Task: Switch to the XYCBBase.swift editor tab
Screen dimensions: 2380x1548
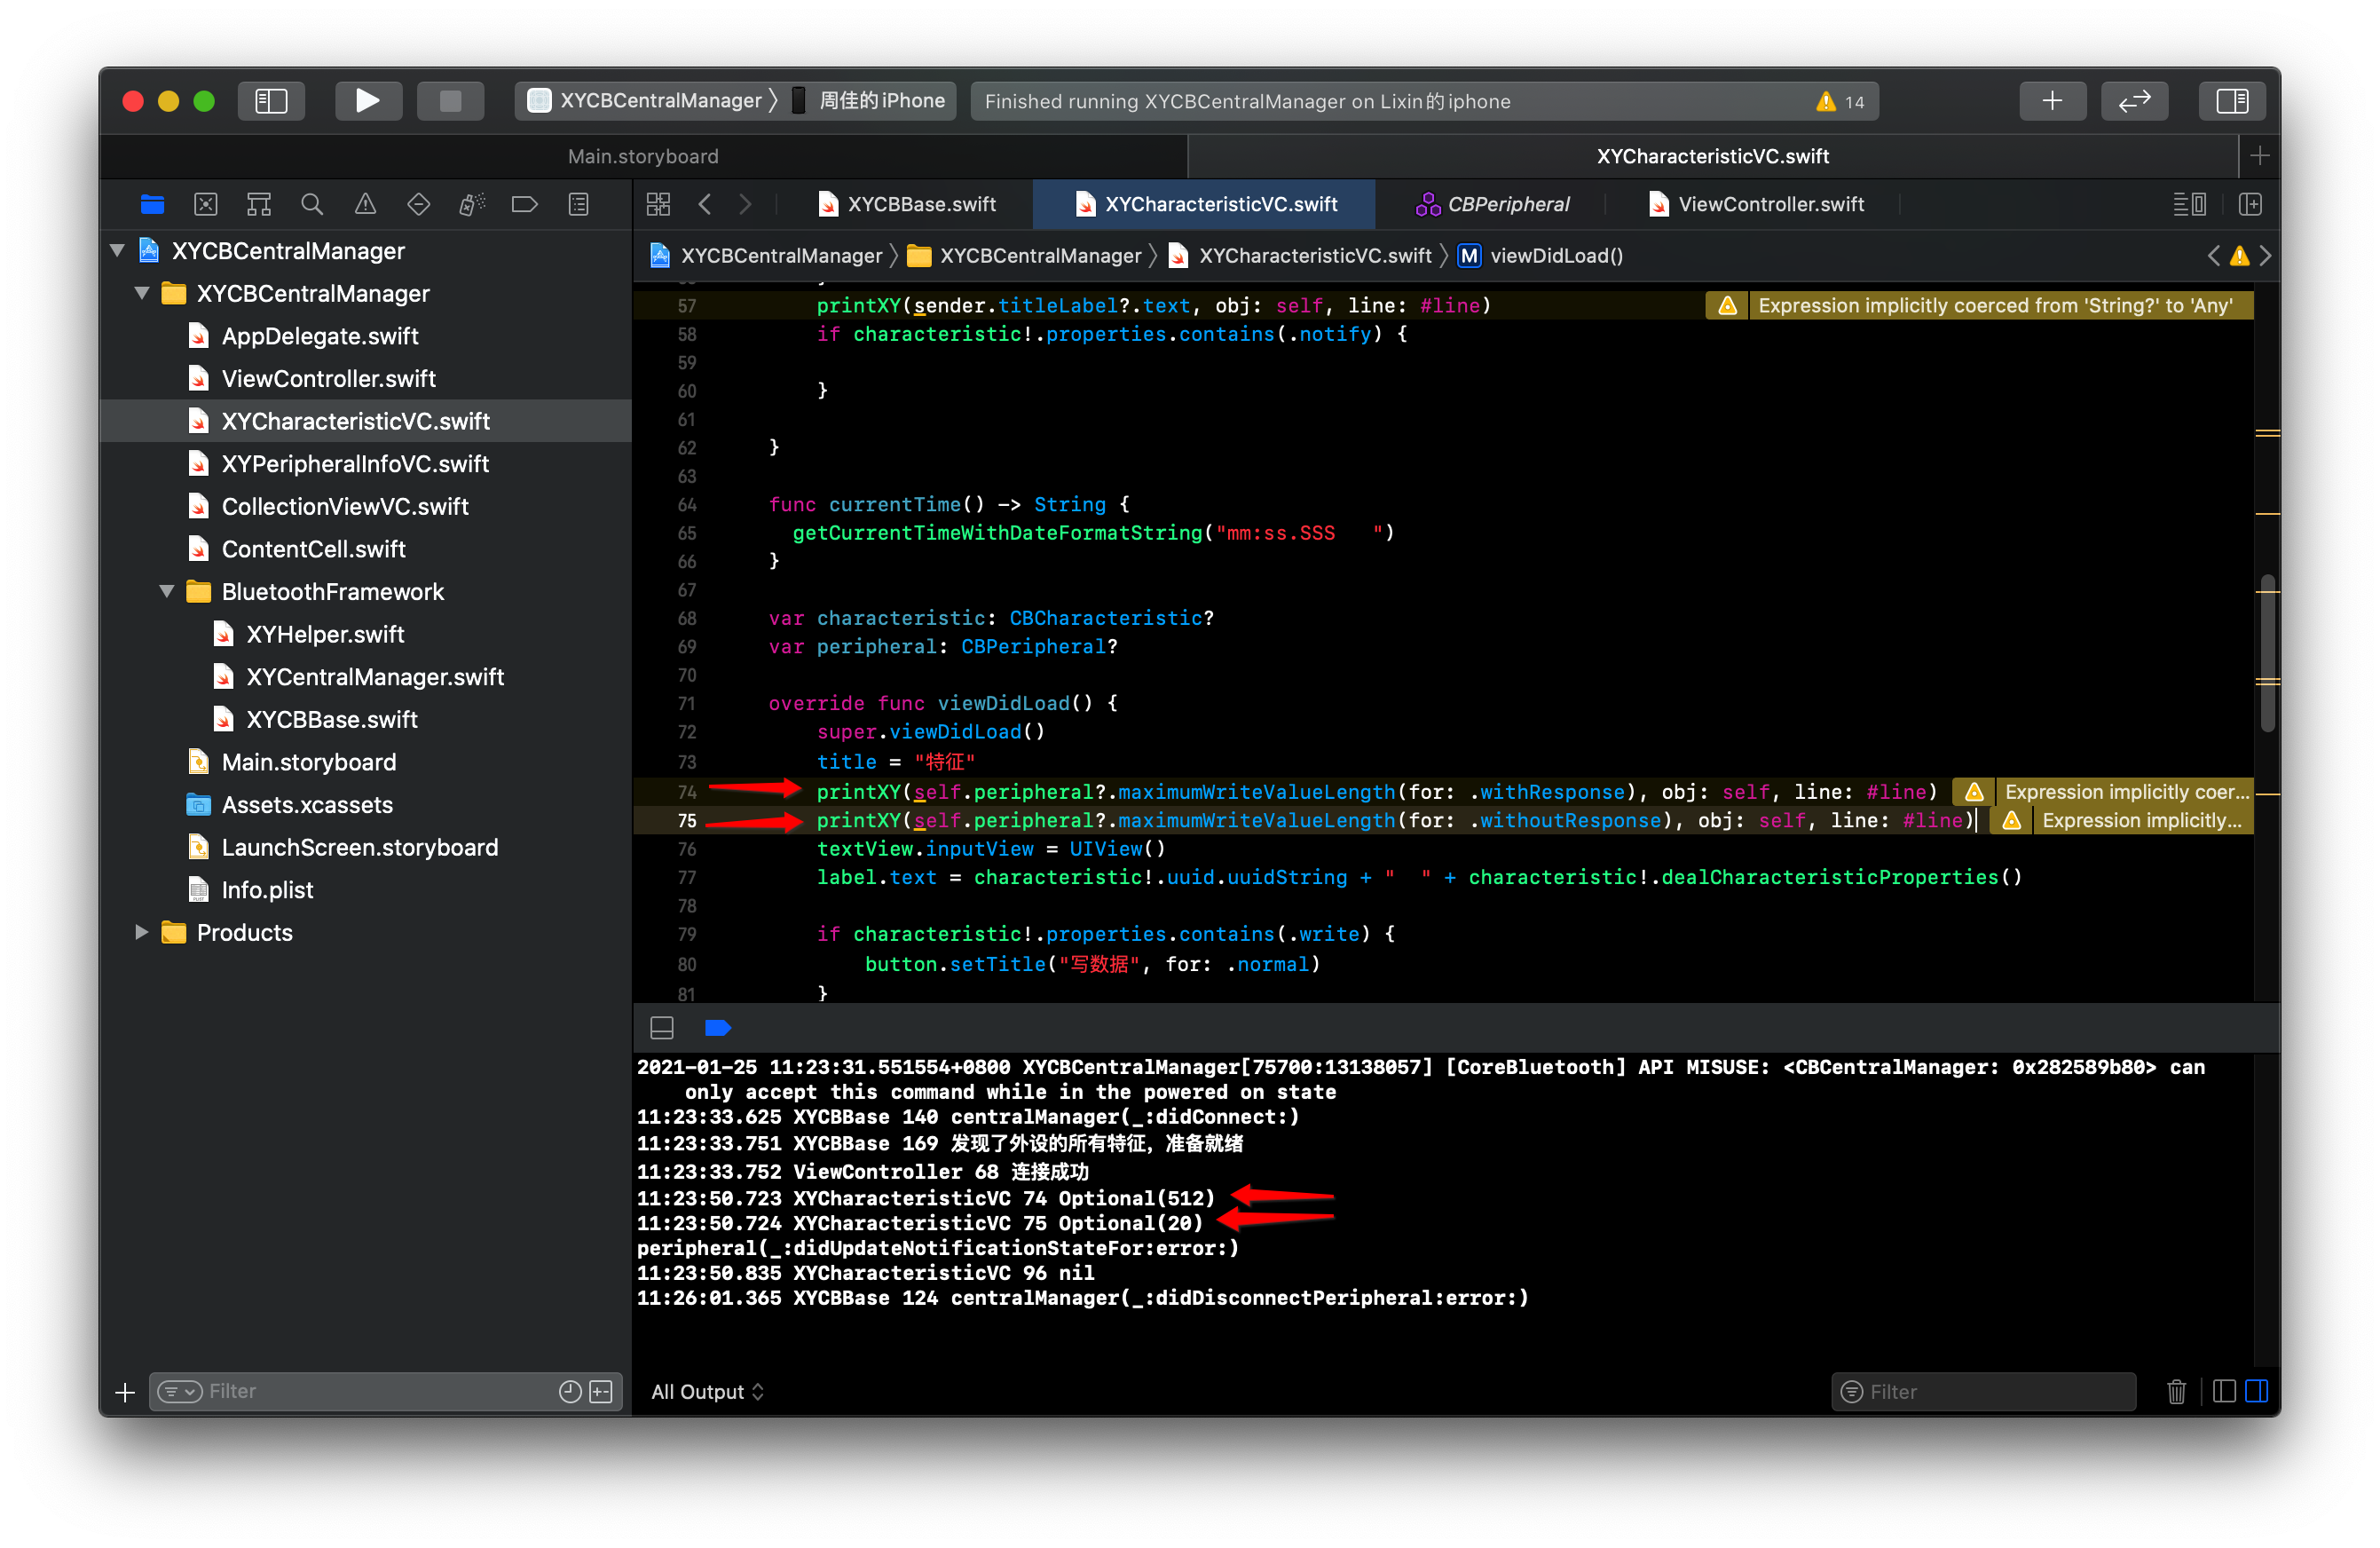Action: pyautogui.click(x=908, y=205)
